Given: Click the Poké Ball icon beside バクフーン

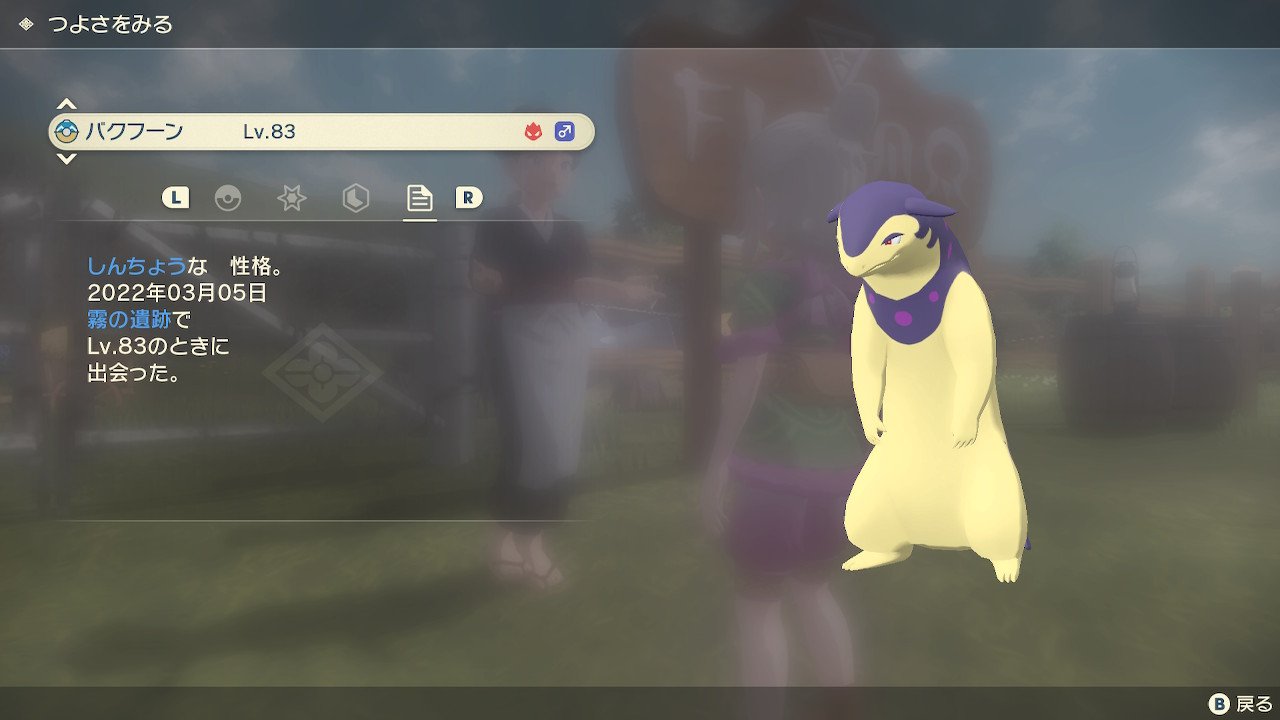Looking at the screenshot, I should click(67, 131).
